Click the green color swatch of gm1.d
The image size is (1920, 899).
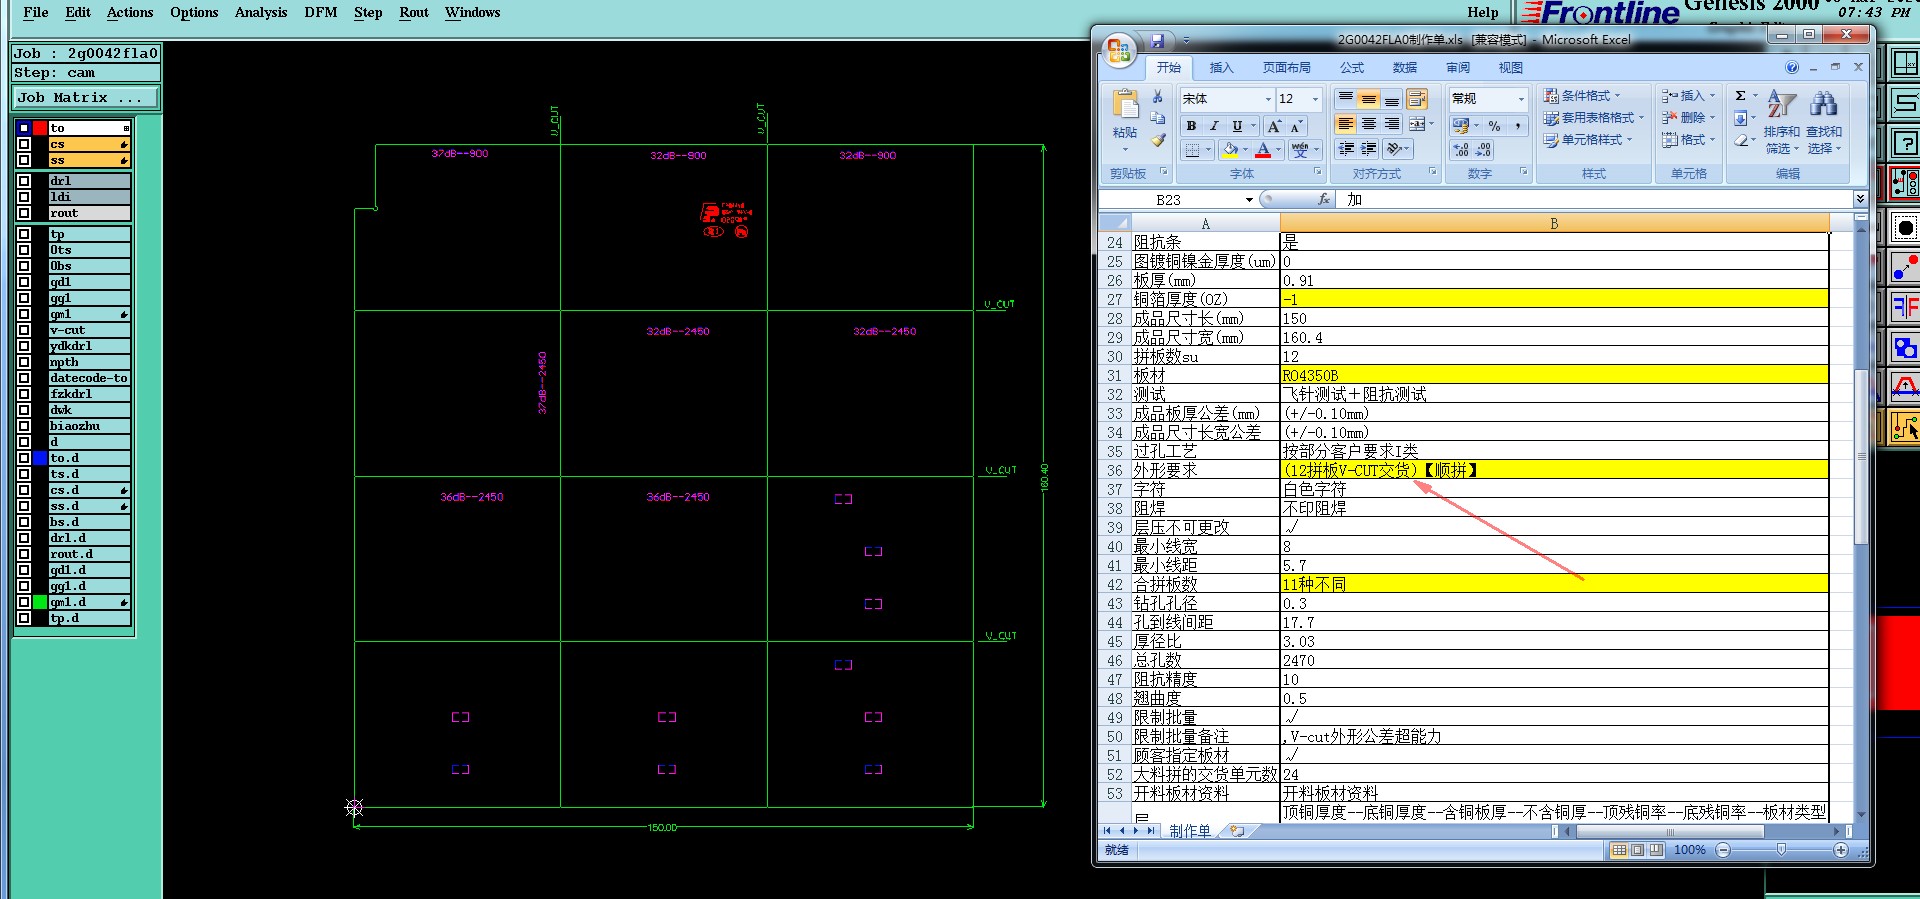tap(40, 602)
